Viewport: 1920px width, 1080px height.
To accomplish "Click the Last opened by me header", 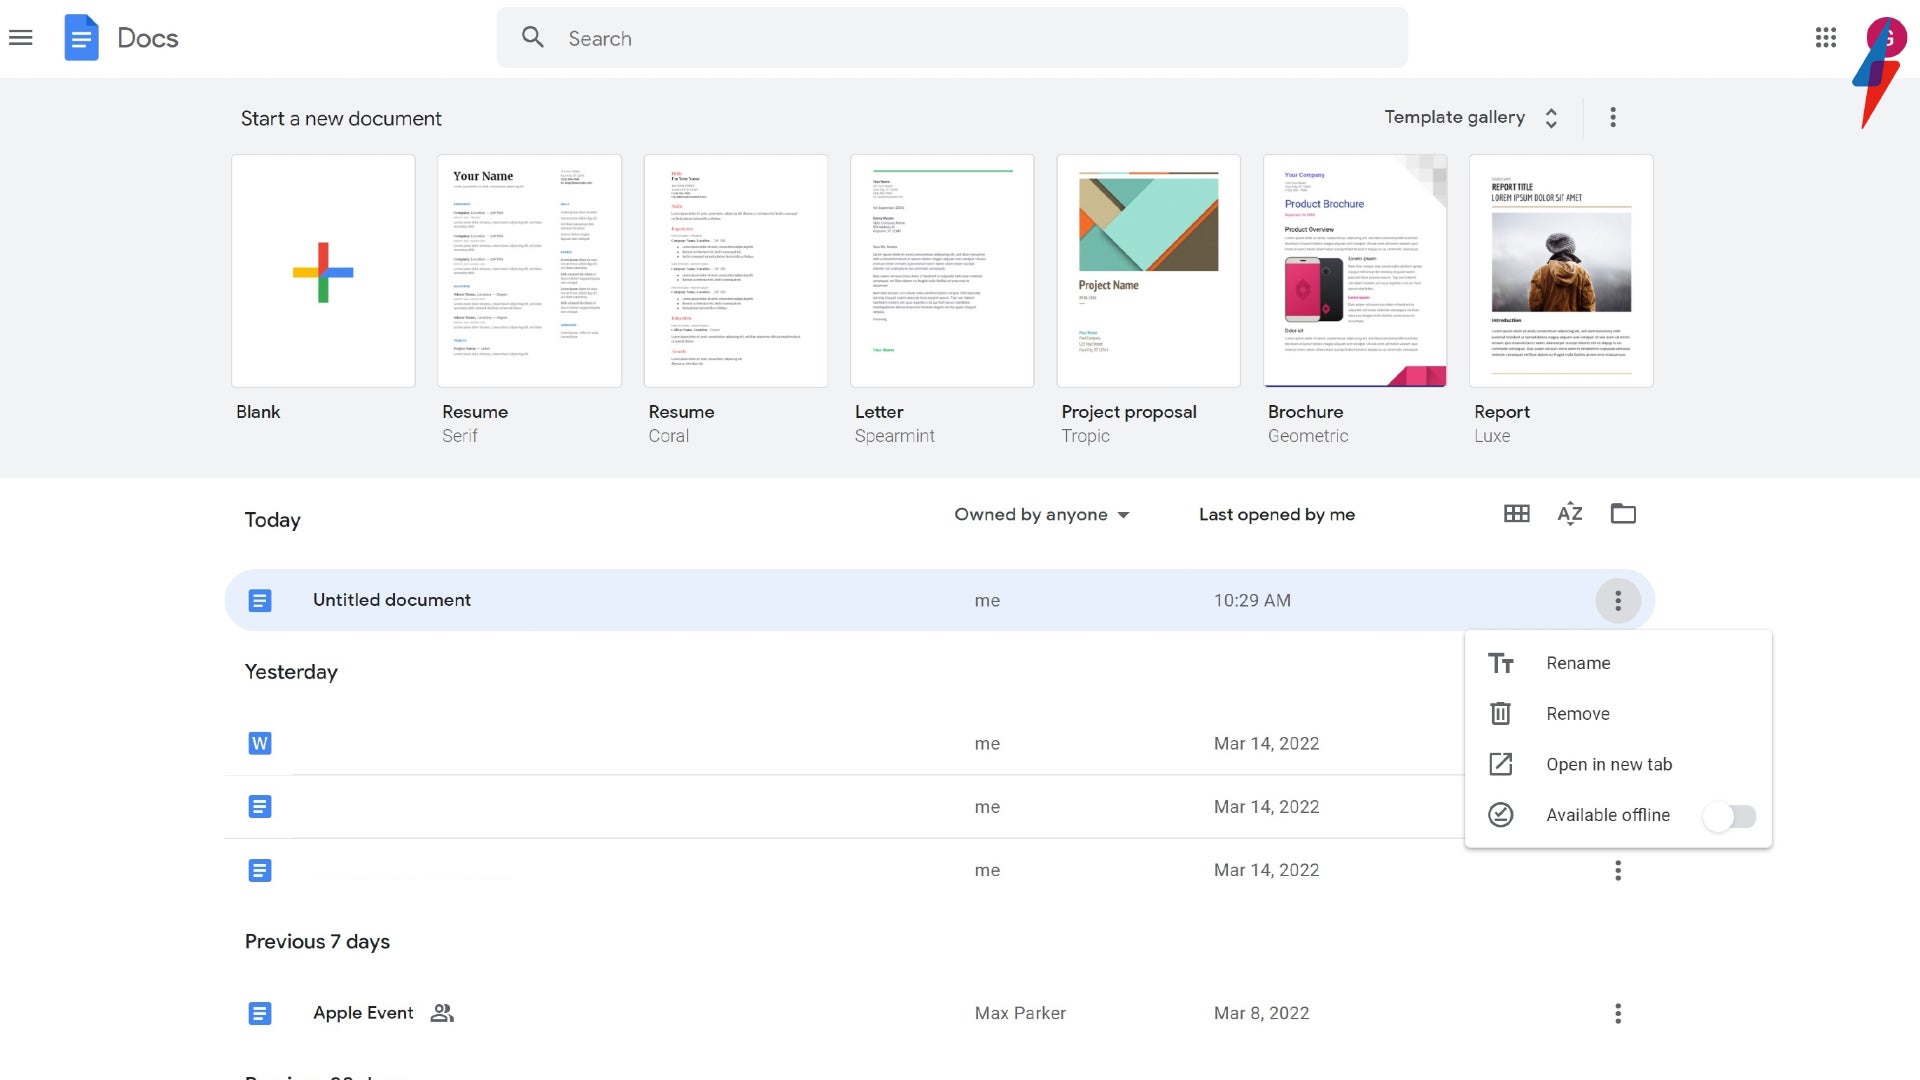I will 1277,514.
